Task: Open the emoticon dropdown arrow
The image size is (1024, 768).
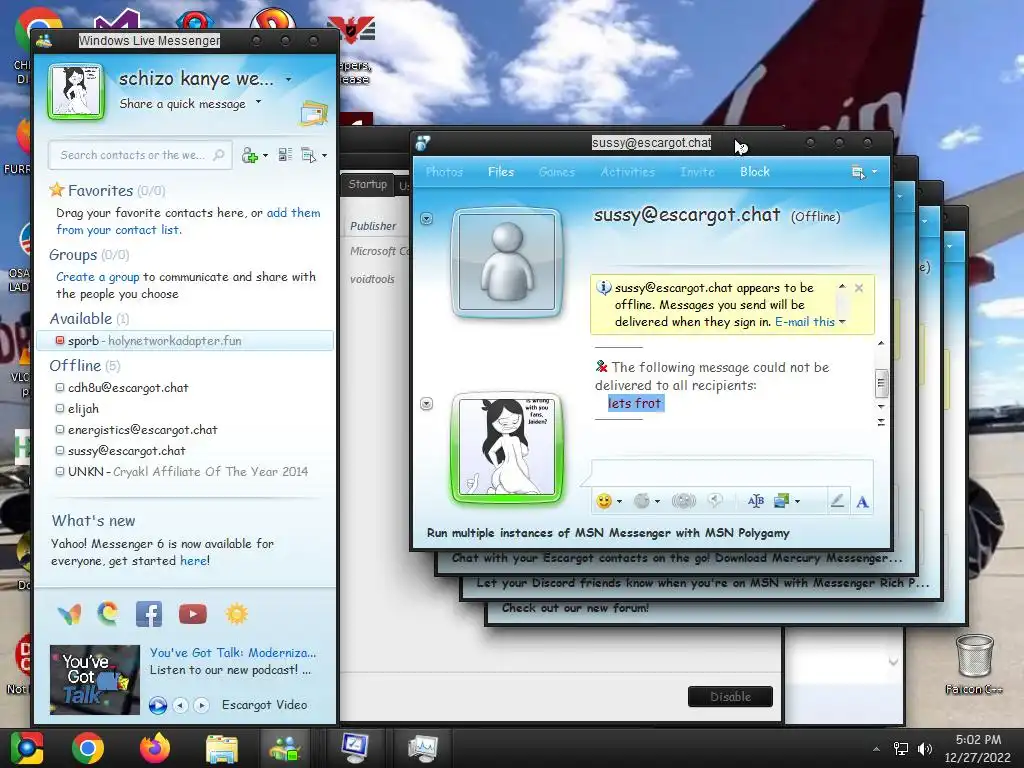Action: (619, 502)
